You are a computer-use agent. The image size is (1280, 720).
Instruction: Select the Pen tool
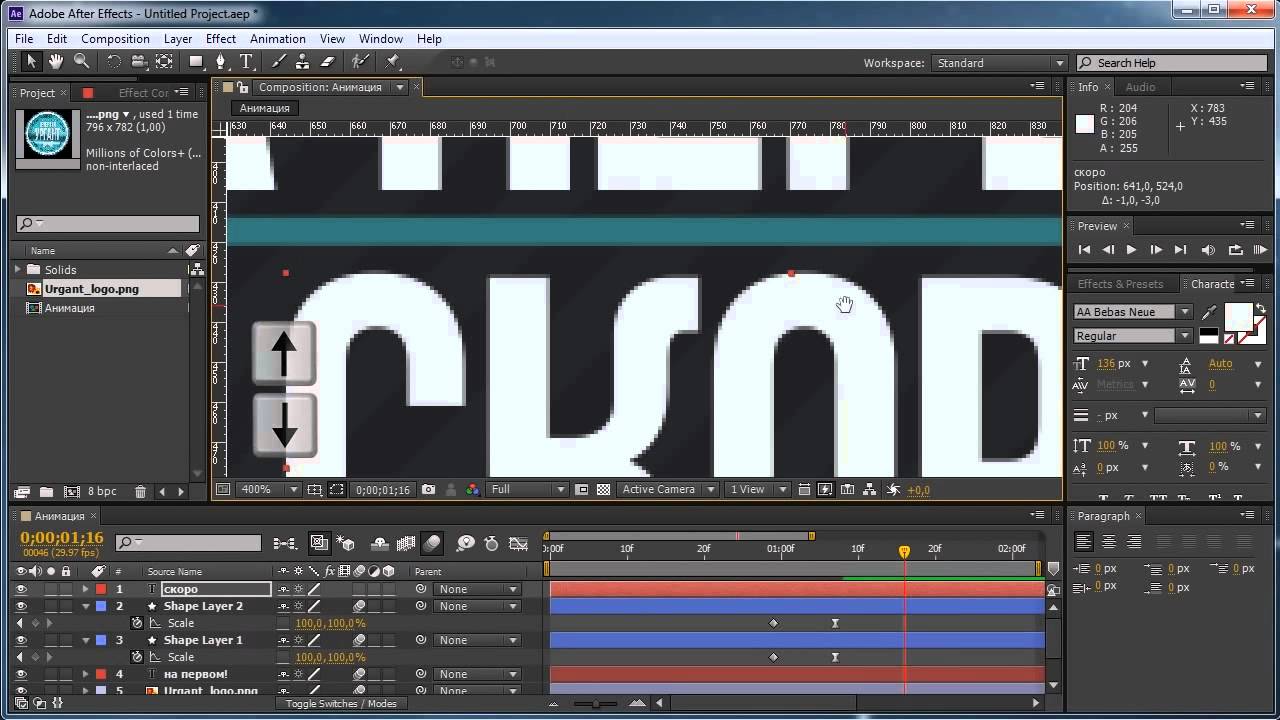point(221,62)
